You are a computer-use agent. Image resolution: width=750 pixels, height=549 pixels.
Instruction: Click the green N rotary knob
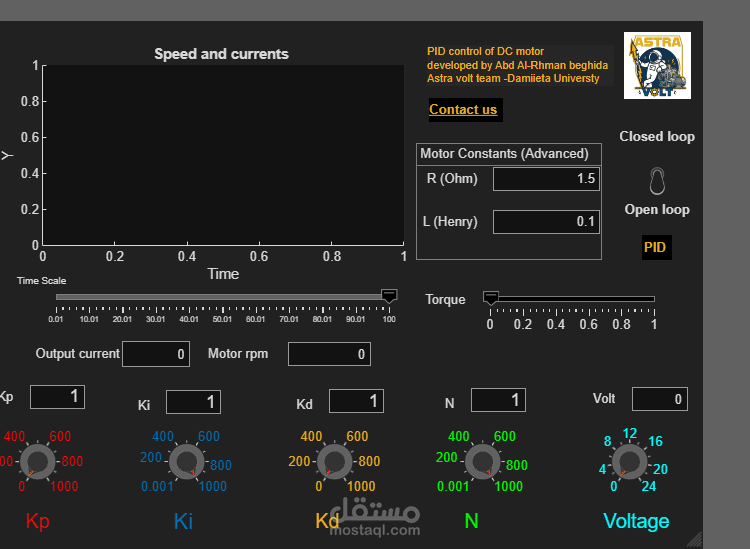pos(483,462)
